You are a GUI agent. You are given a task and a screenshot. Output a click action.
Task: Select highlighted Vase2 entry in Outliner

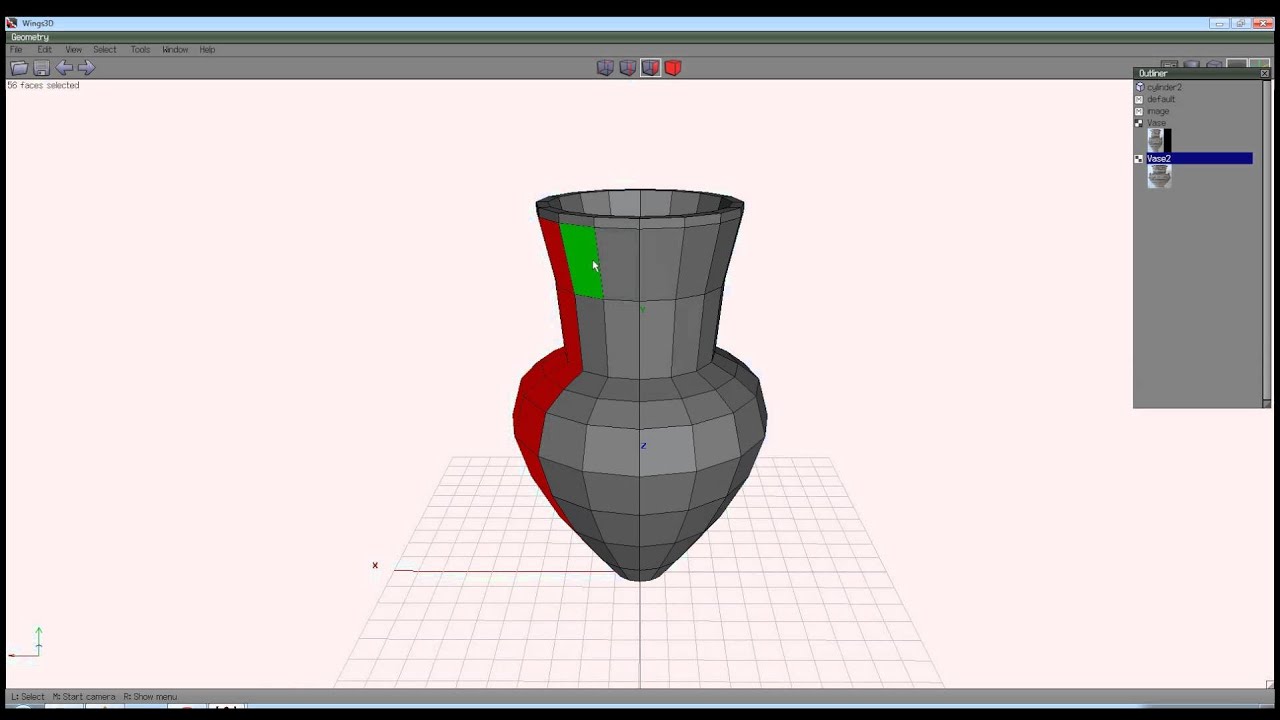click(1199, 159)
